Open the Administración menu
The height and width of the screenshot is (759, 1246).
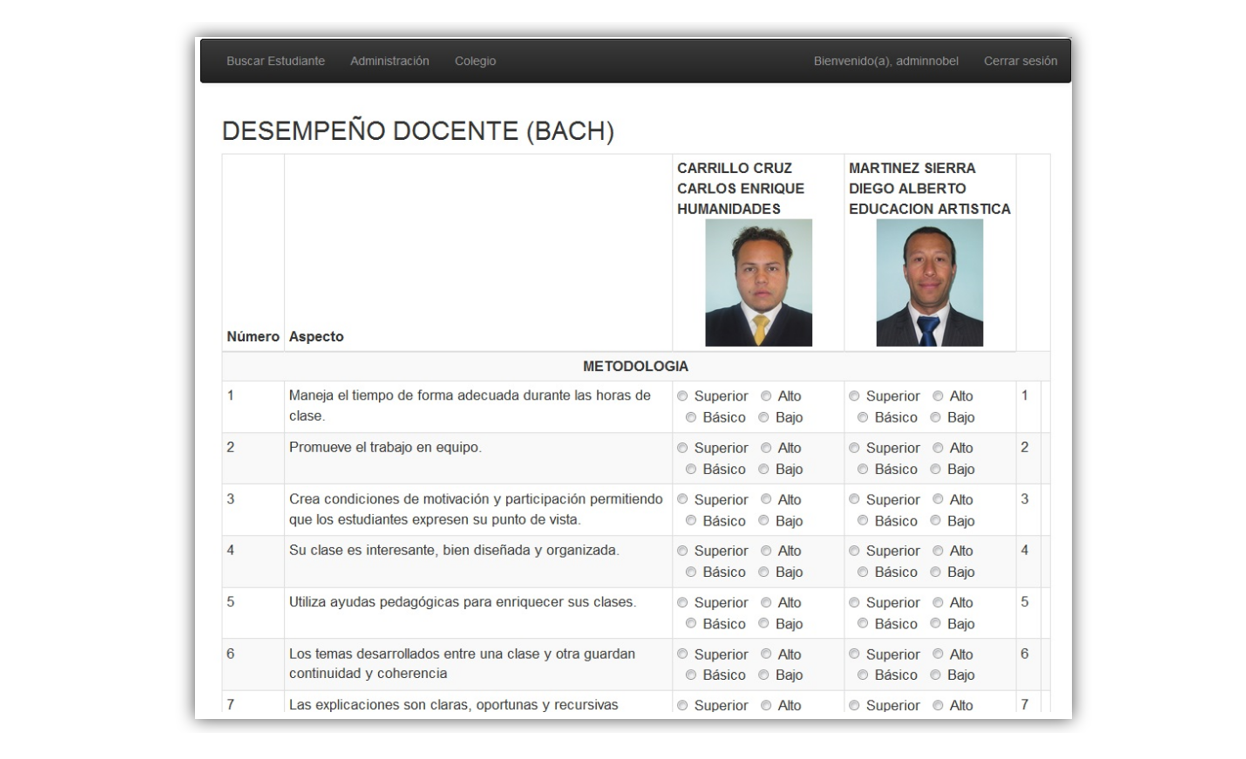point(389,61)
